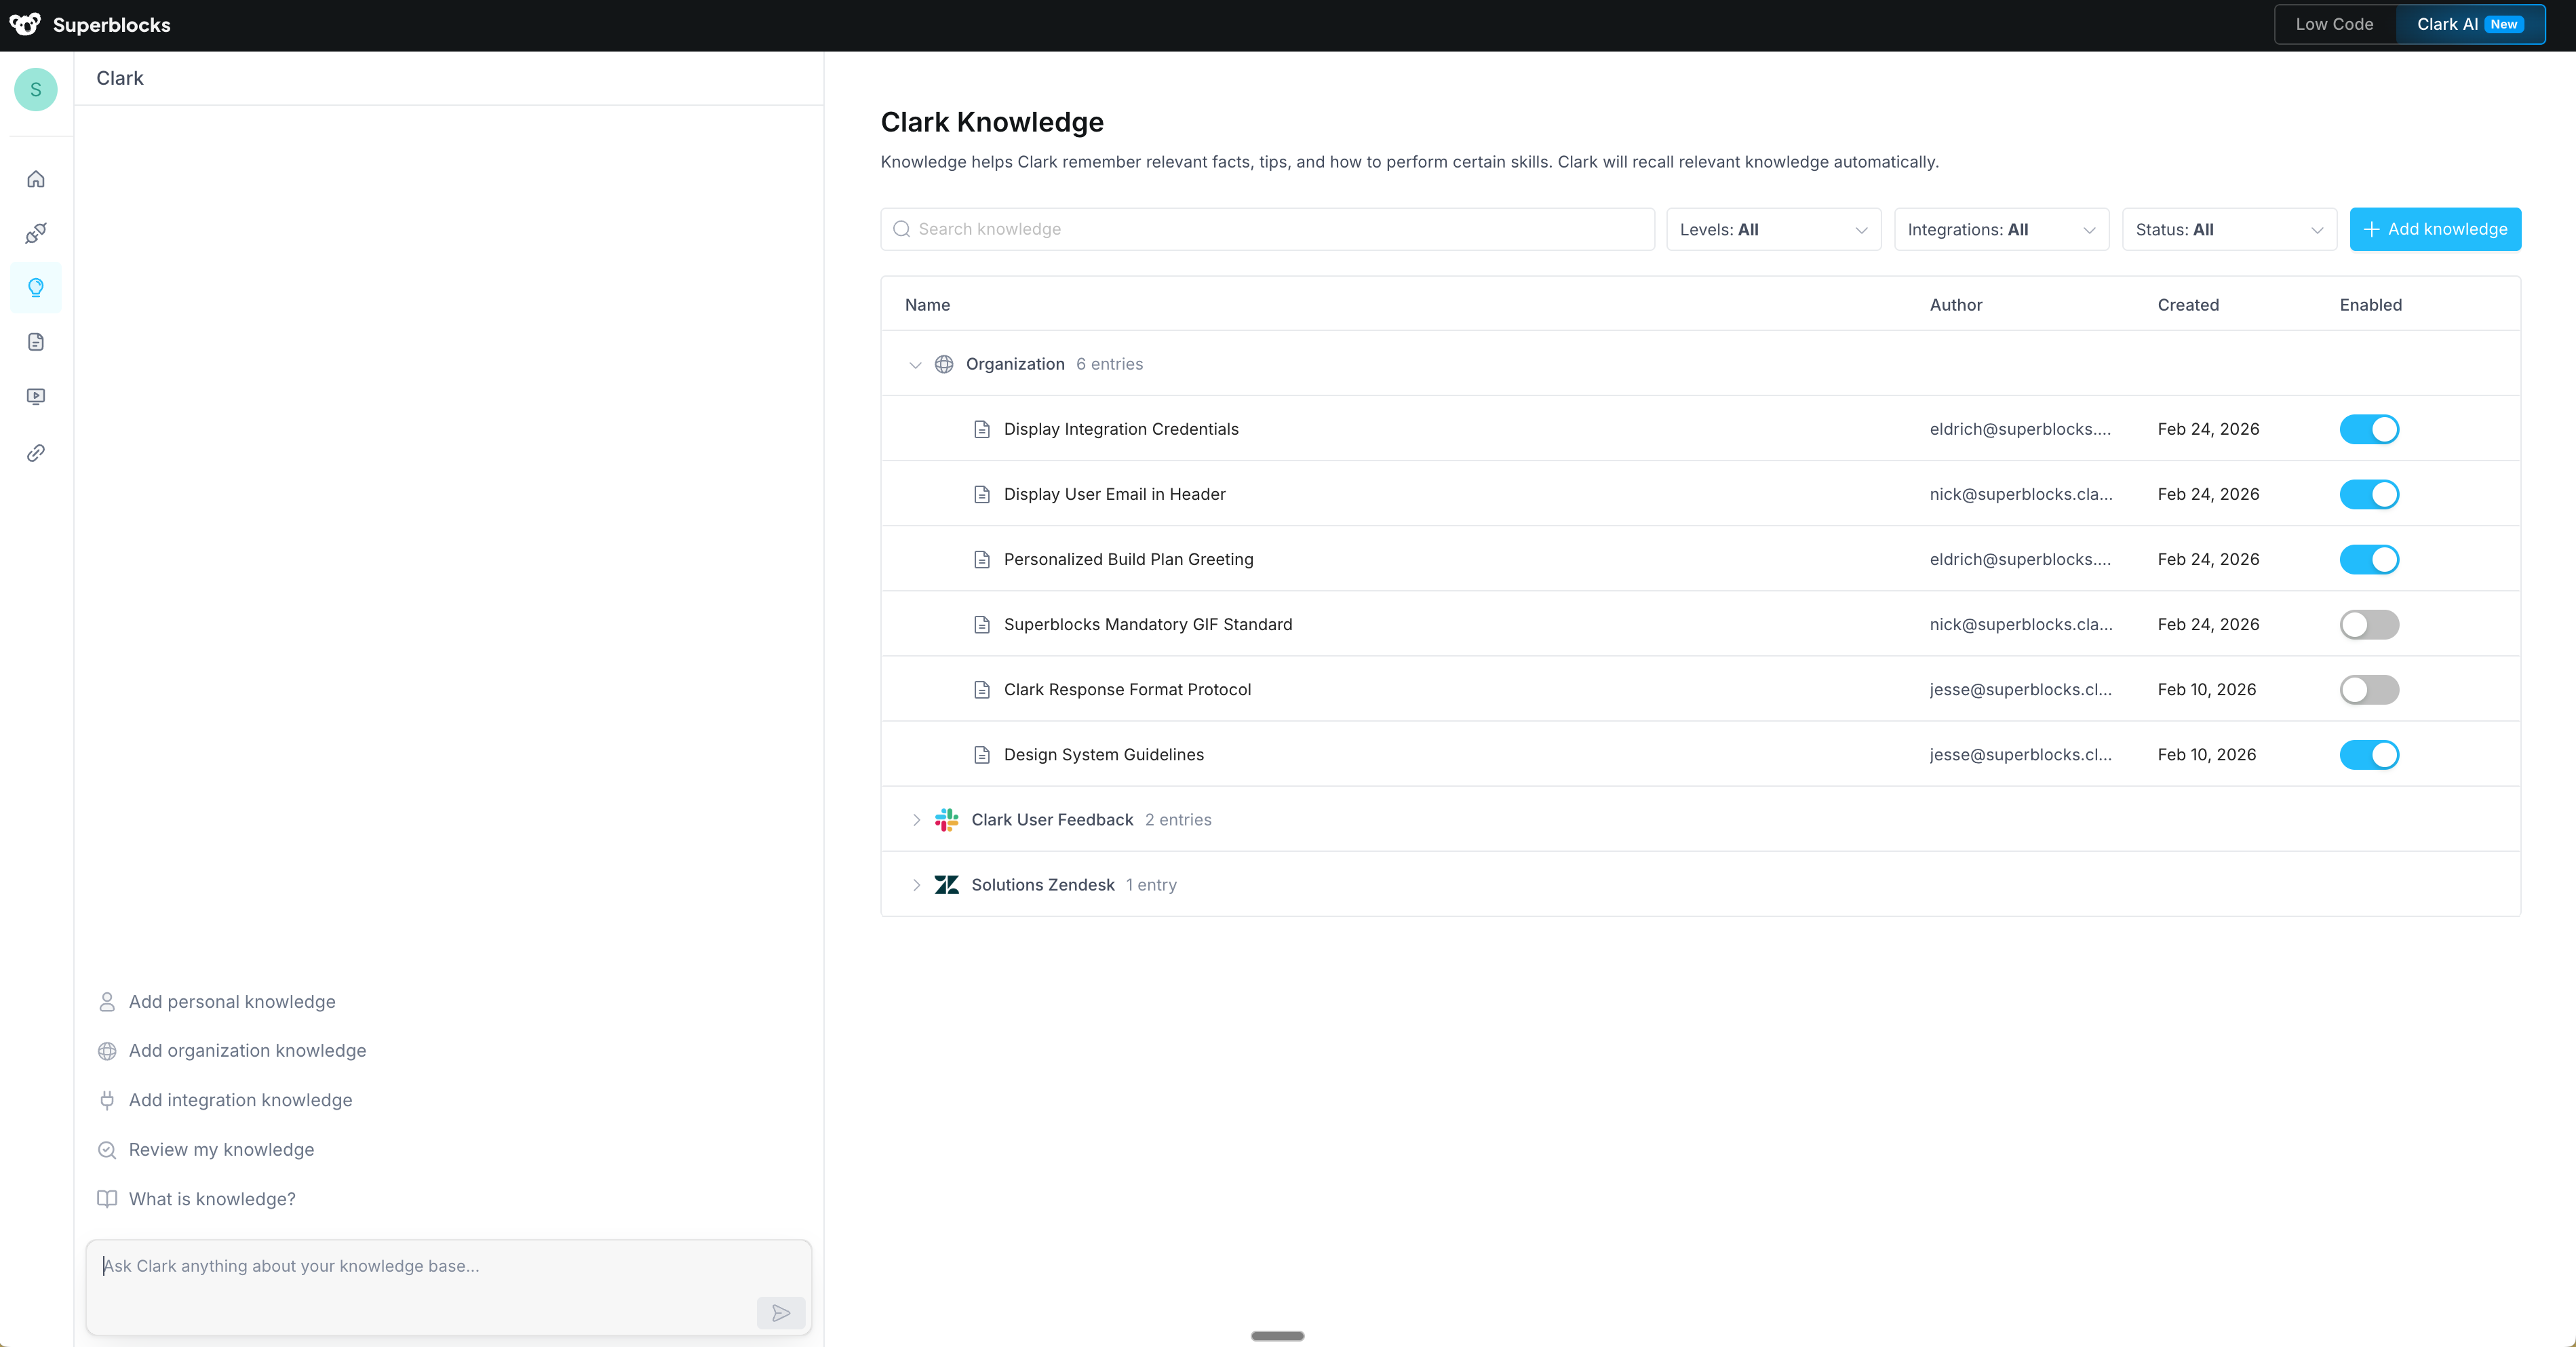This screenshot has width=2576, height=1347.
Task: Select the monitor play icon in sidebar
Action: 36,396
